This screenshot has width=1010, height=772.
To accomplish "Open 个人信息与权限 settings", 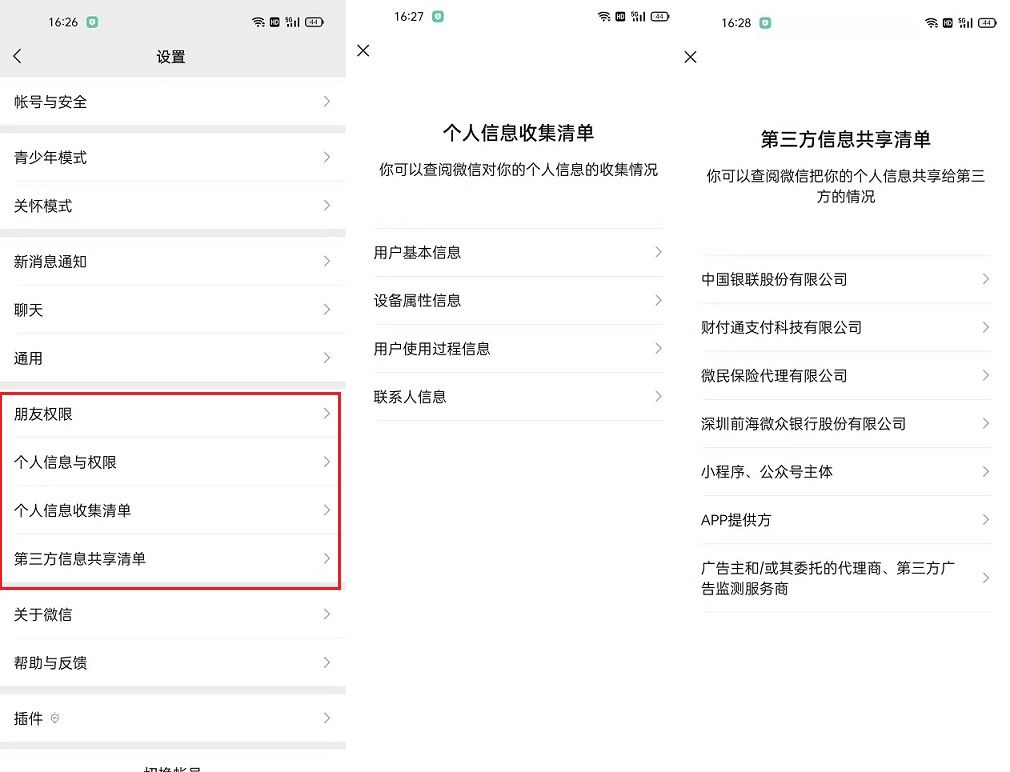I will click(x=171, y=462).
